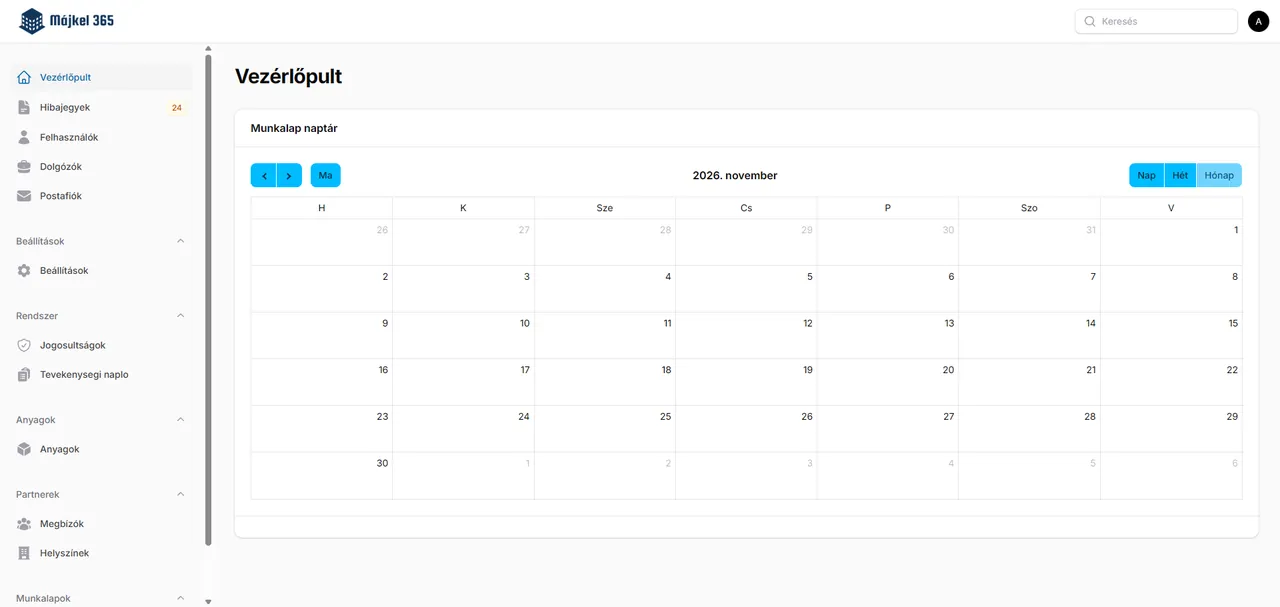This screenshot has width=1280, height=607.
Task: Collapse the Anyagok section
Action: coord(181,420)
